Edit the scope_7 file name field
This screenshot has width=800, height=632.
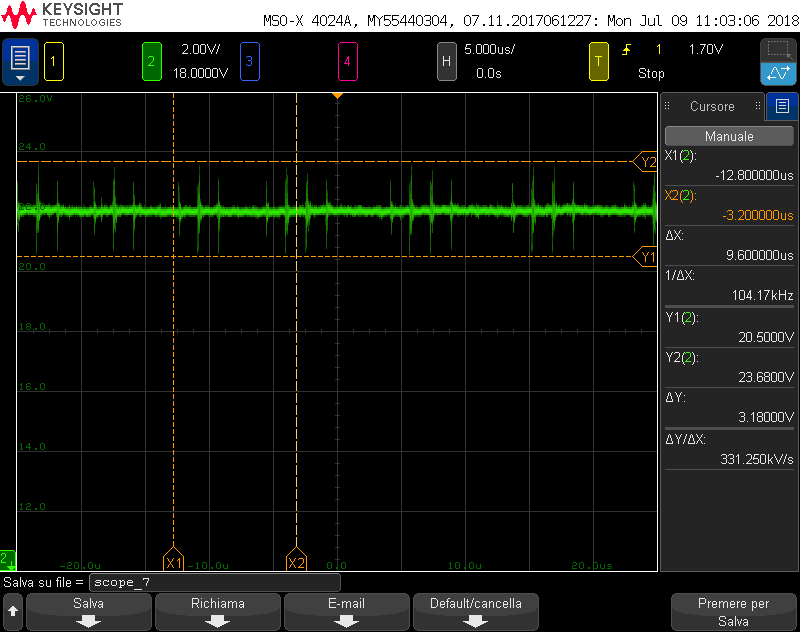point(214,583)
